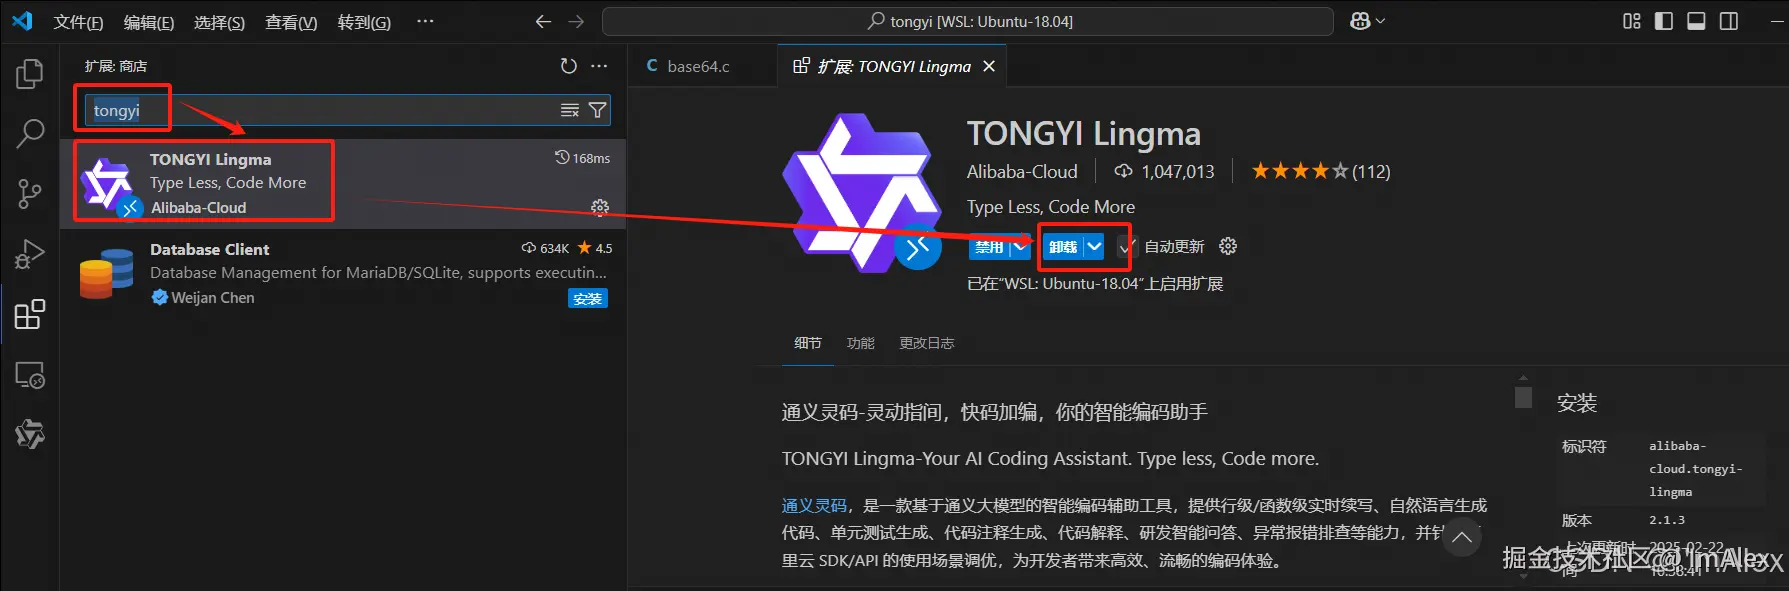This screenshot has width=1789, height=591.
Task: Open the additional menus ellipsis in menu bar
Action: (425, 21)
